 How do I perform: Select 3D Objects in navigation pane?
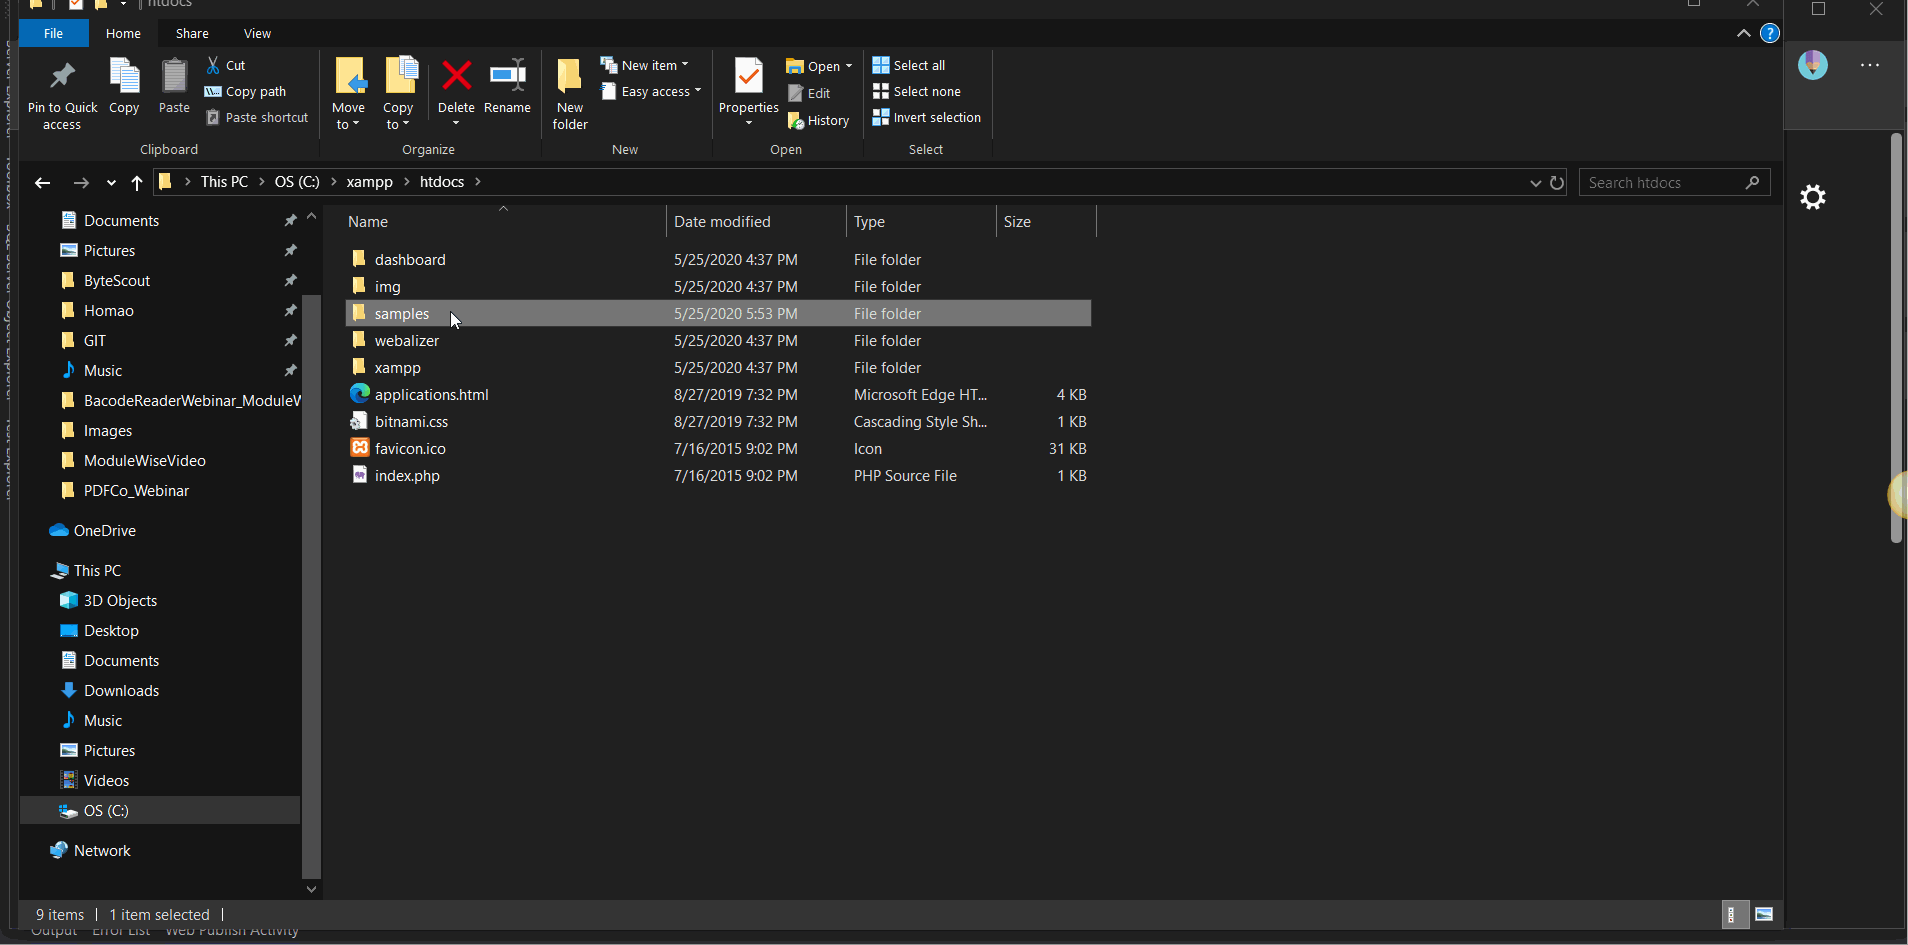pos(120,601)
